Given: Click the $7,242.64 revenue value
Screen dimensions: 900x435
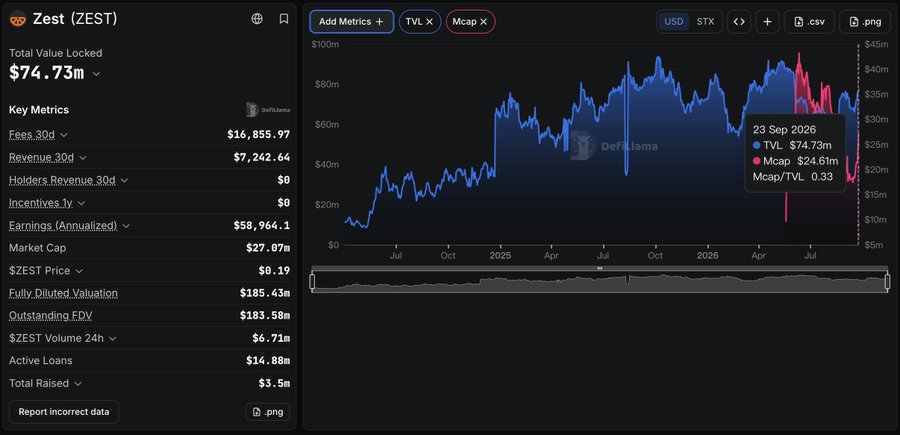Looking at the screenshot, I should (262, 157).
